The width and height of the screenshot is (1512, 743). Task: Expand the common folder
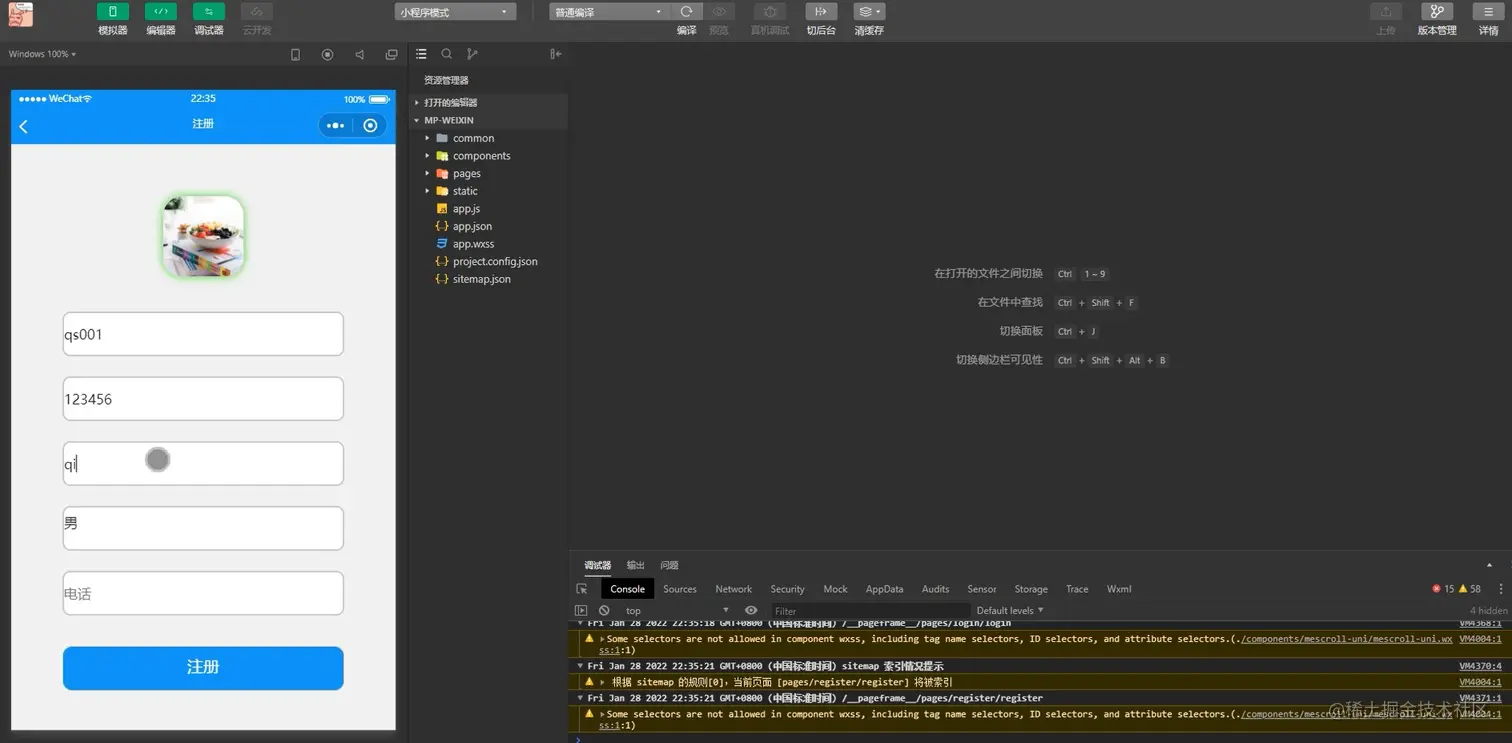click(488, 138)
